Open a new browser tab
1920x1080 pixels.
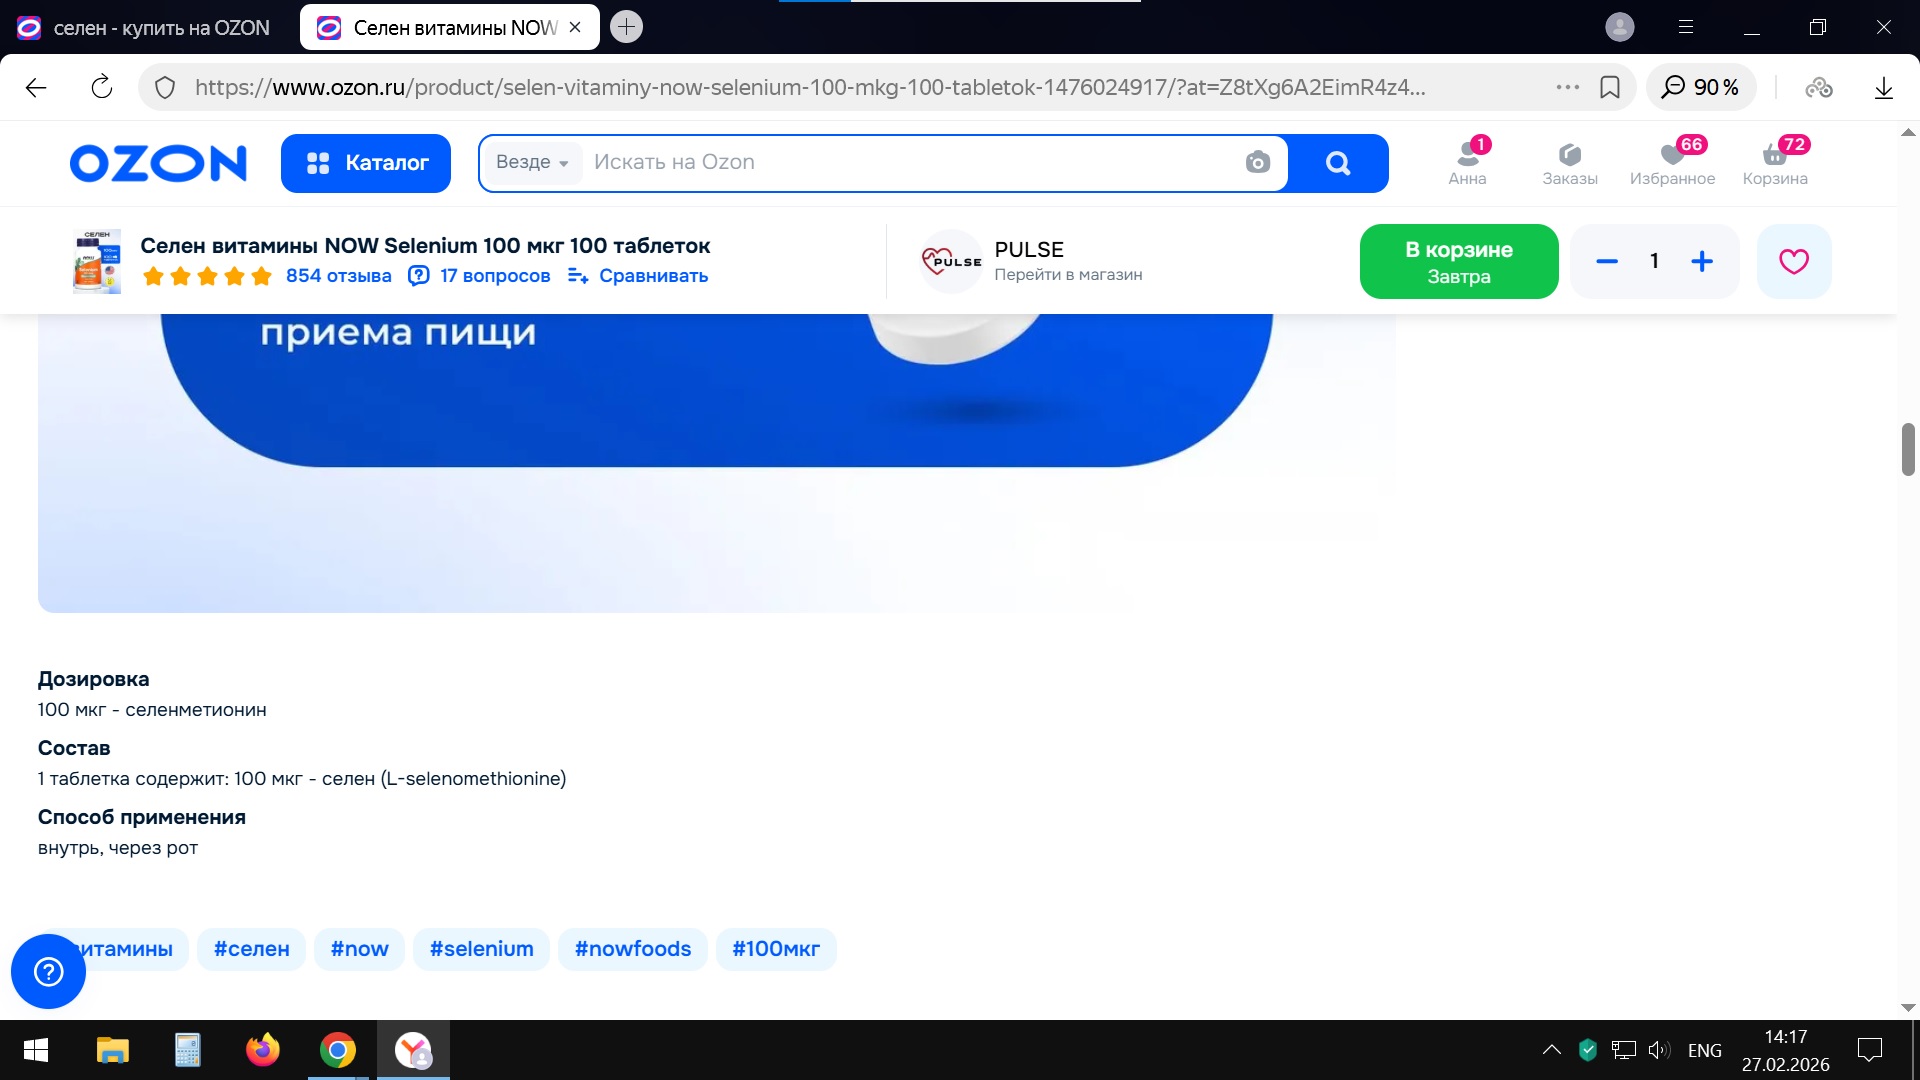627,27
